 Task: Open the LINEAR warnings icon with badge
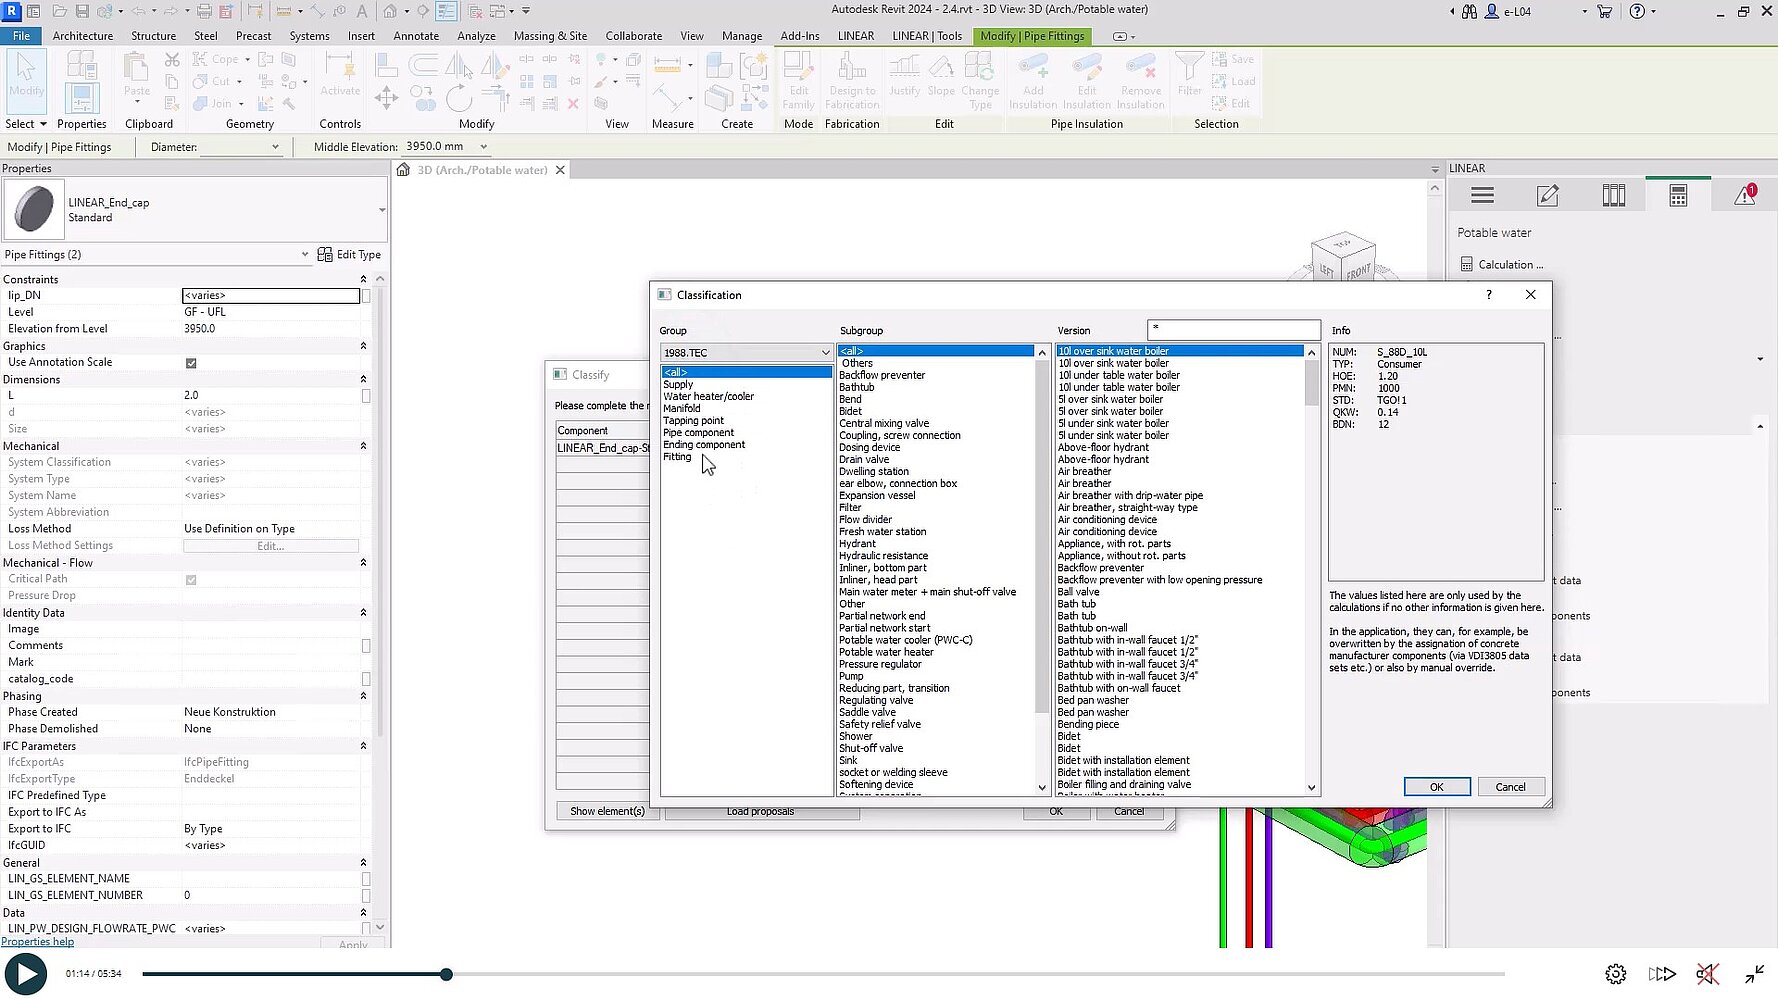(1746, 194)
